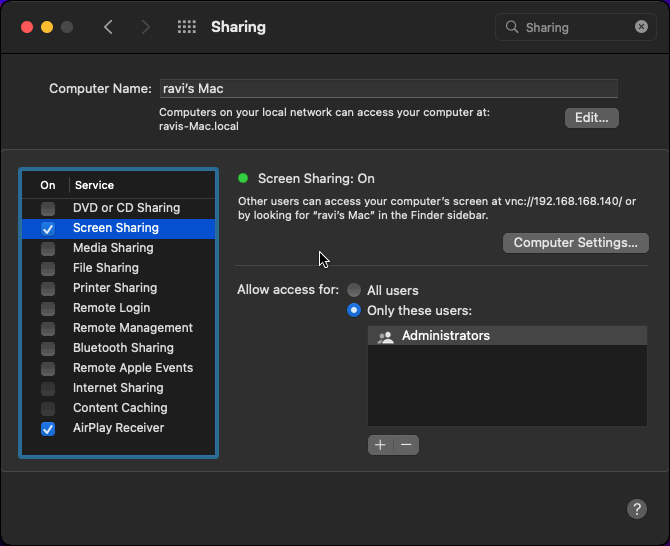Image resolution: width=670 pixels, height=546 pixels.
Task: Click the magnifying glass search icon
Action: pos(513,28)
